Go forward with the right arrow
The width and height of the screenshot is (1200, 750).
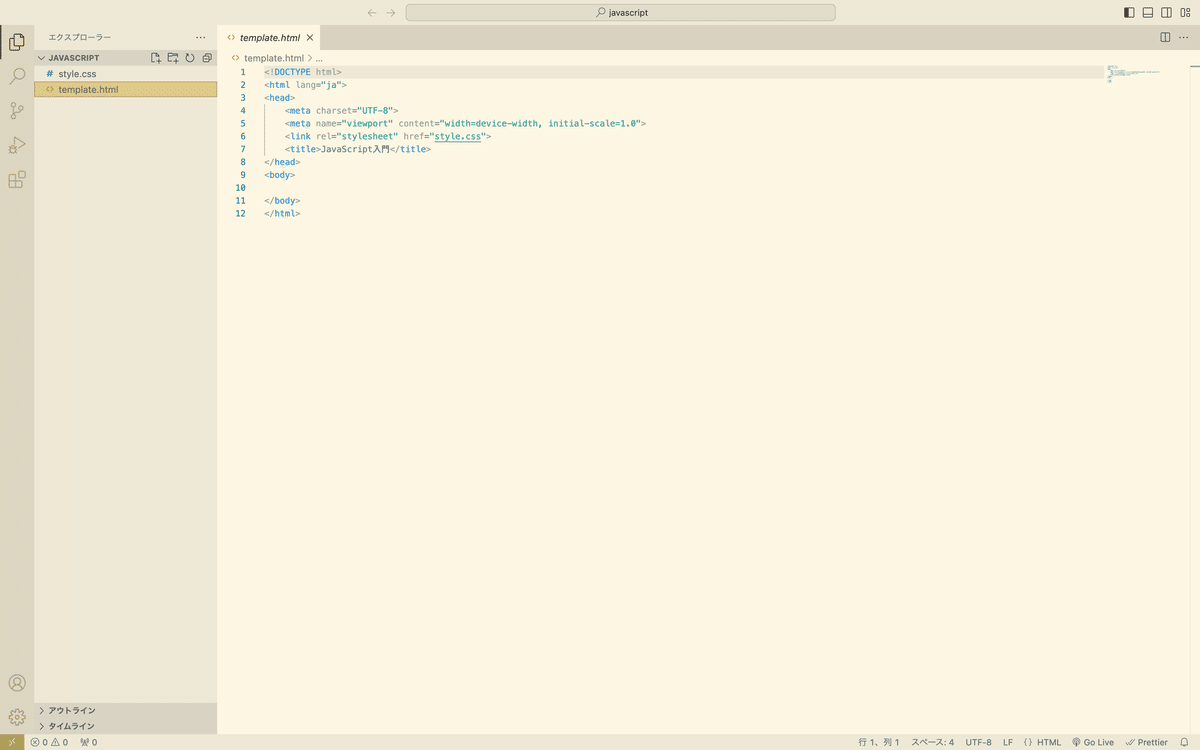tap(391, 13)
